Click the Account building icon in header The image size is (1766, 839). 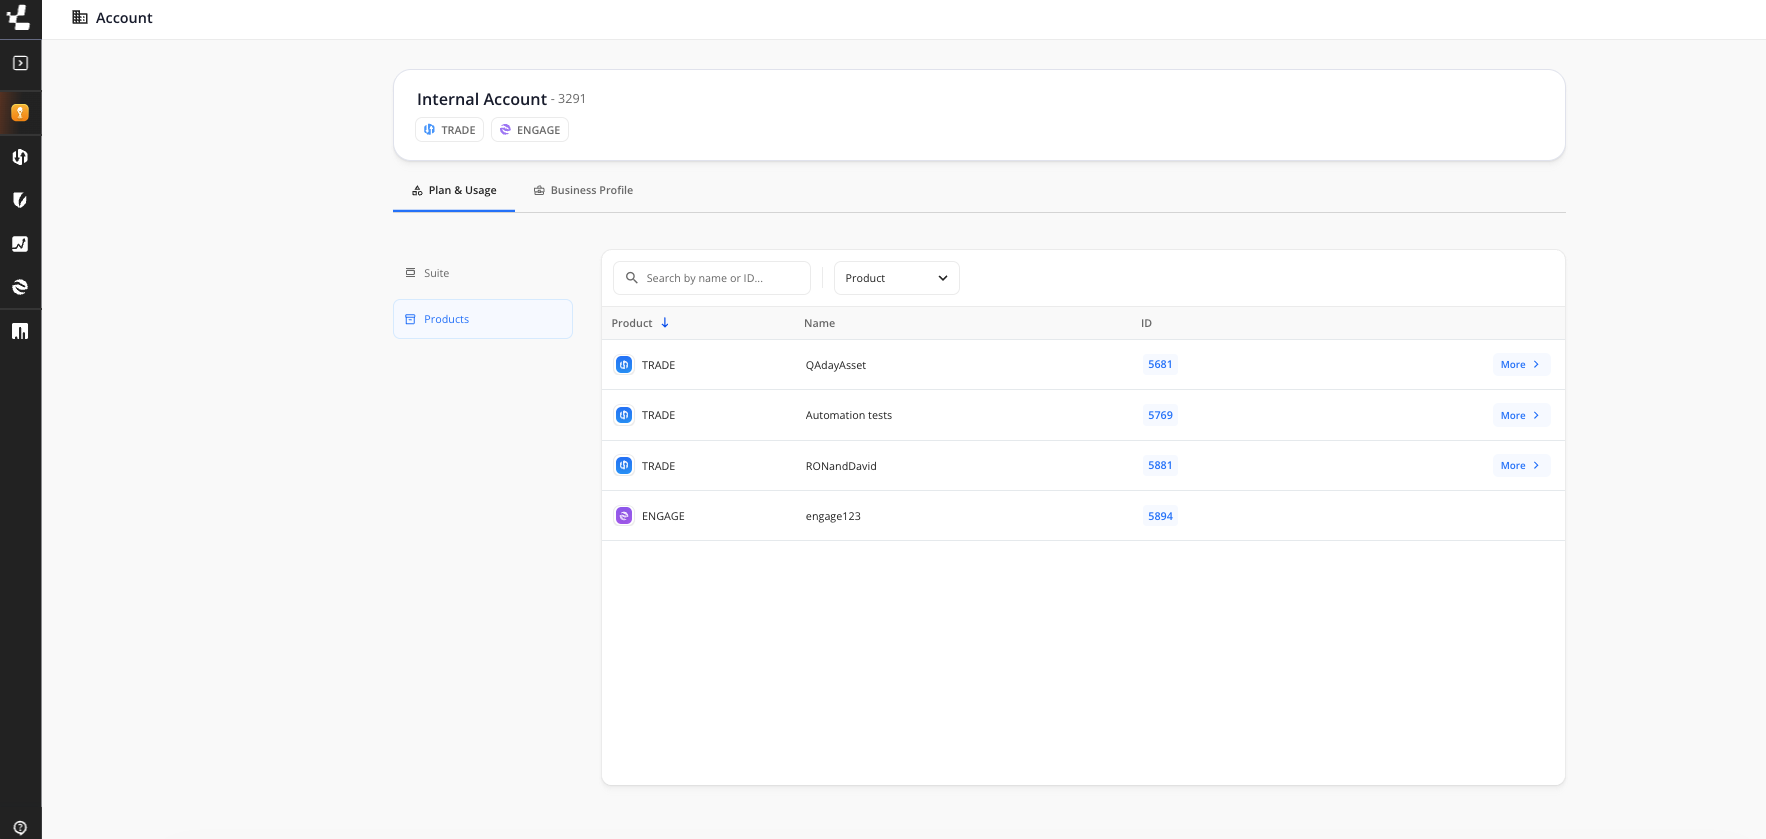pyautogui.click(x=80, y=17)
